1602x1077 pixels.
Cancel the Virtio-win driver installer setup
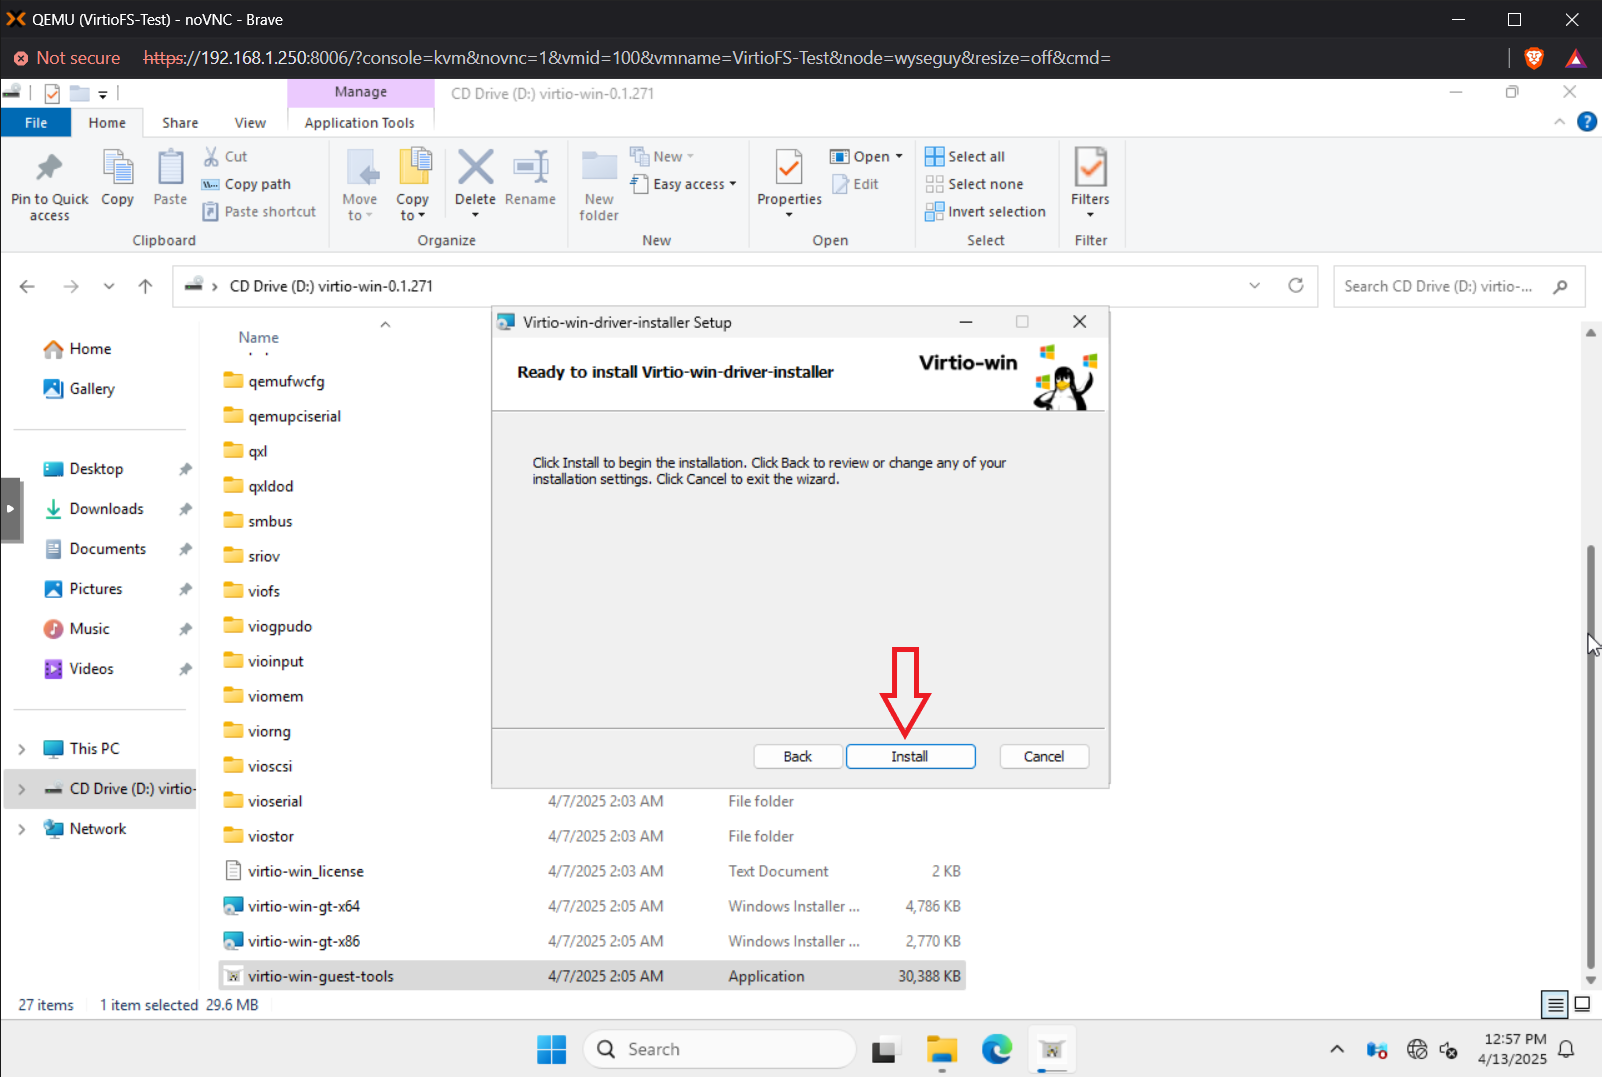[1044, 757]
